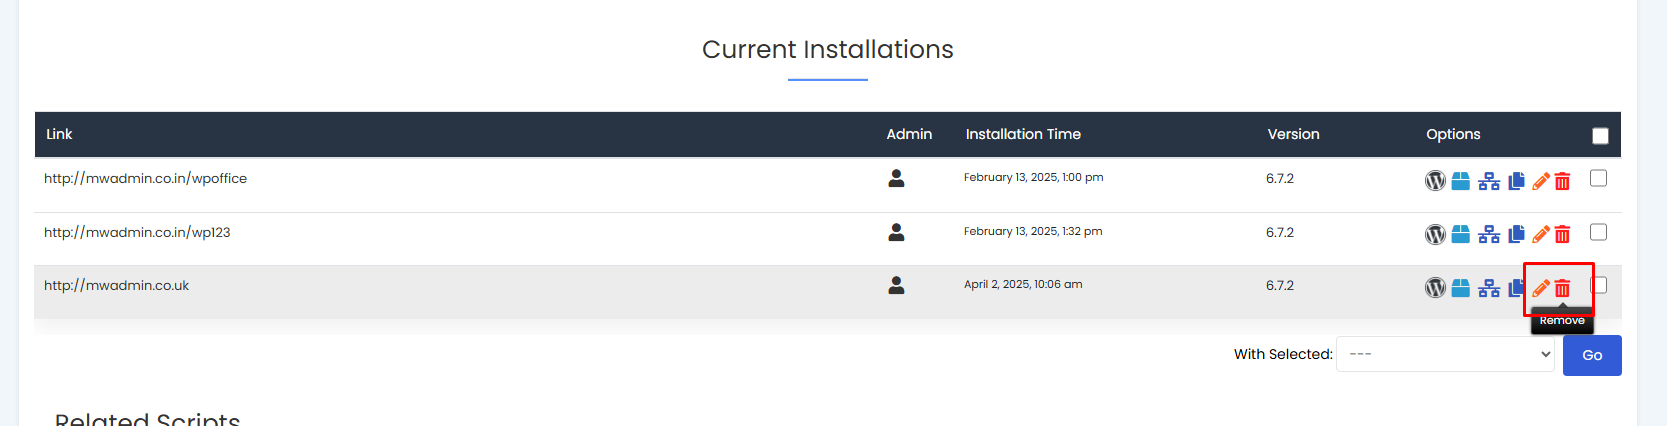Open the http://mwadmin.co.uk site link
Screen dimensions: 1667x426
click(116, 285)
